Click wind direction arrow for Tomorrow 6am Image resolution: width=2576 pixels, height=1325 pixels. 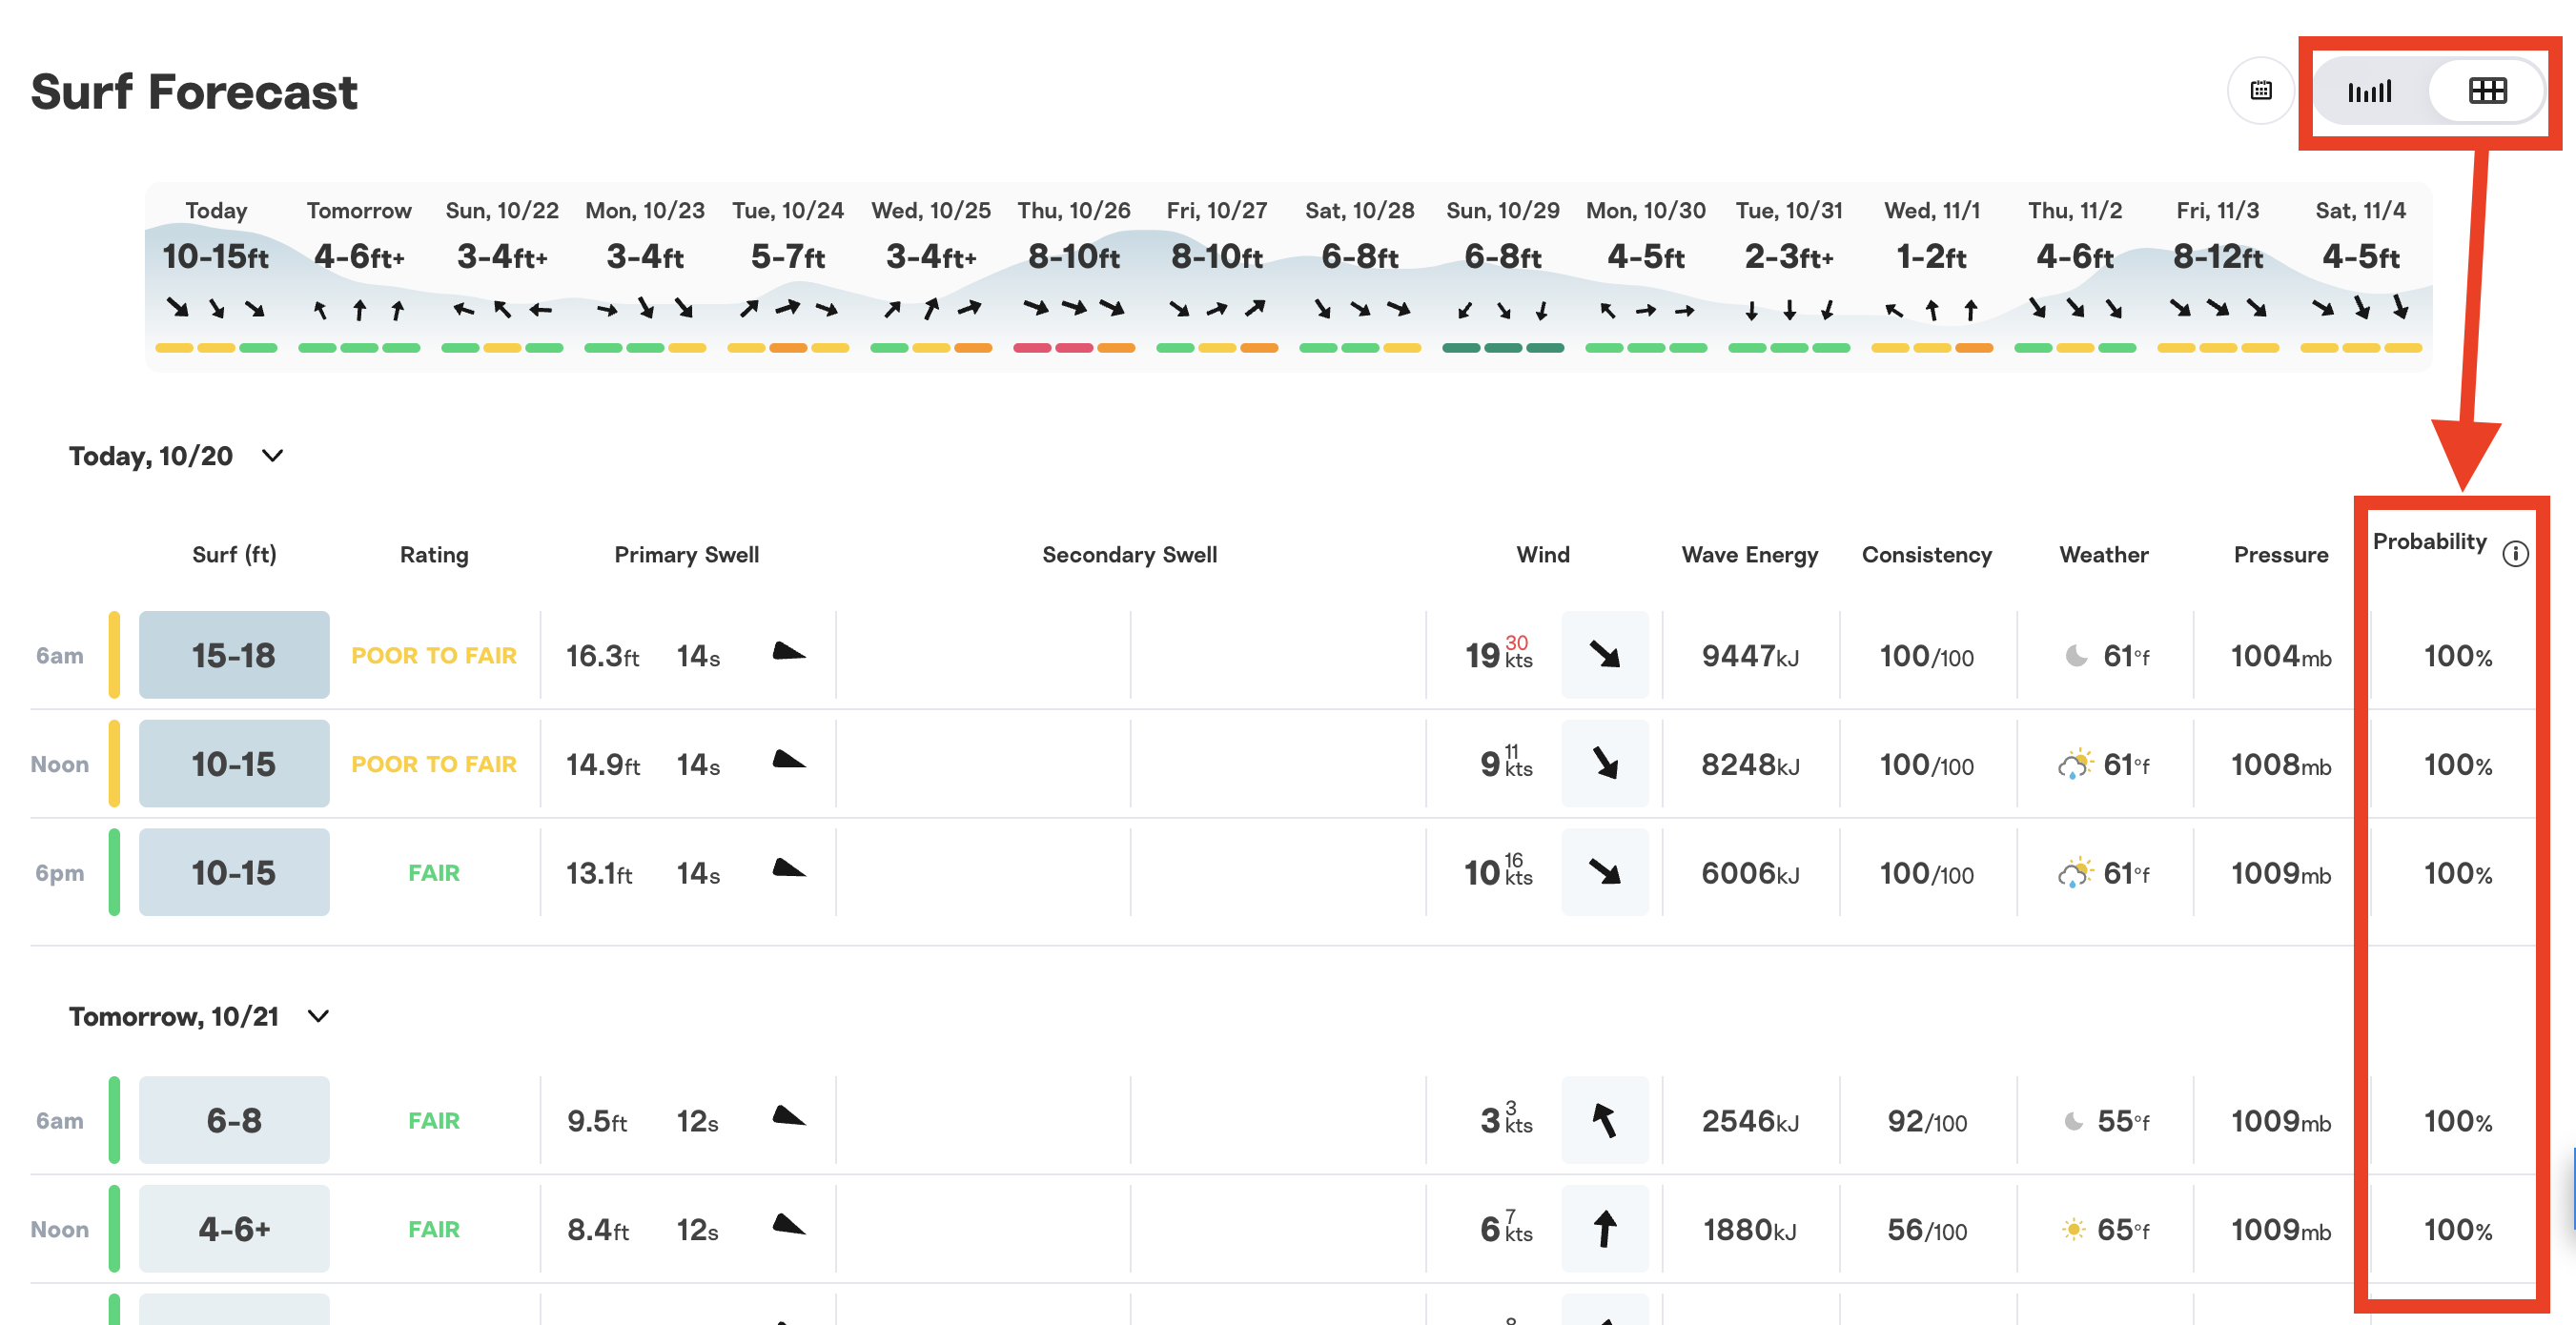pos(1605,1120)
